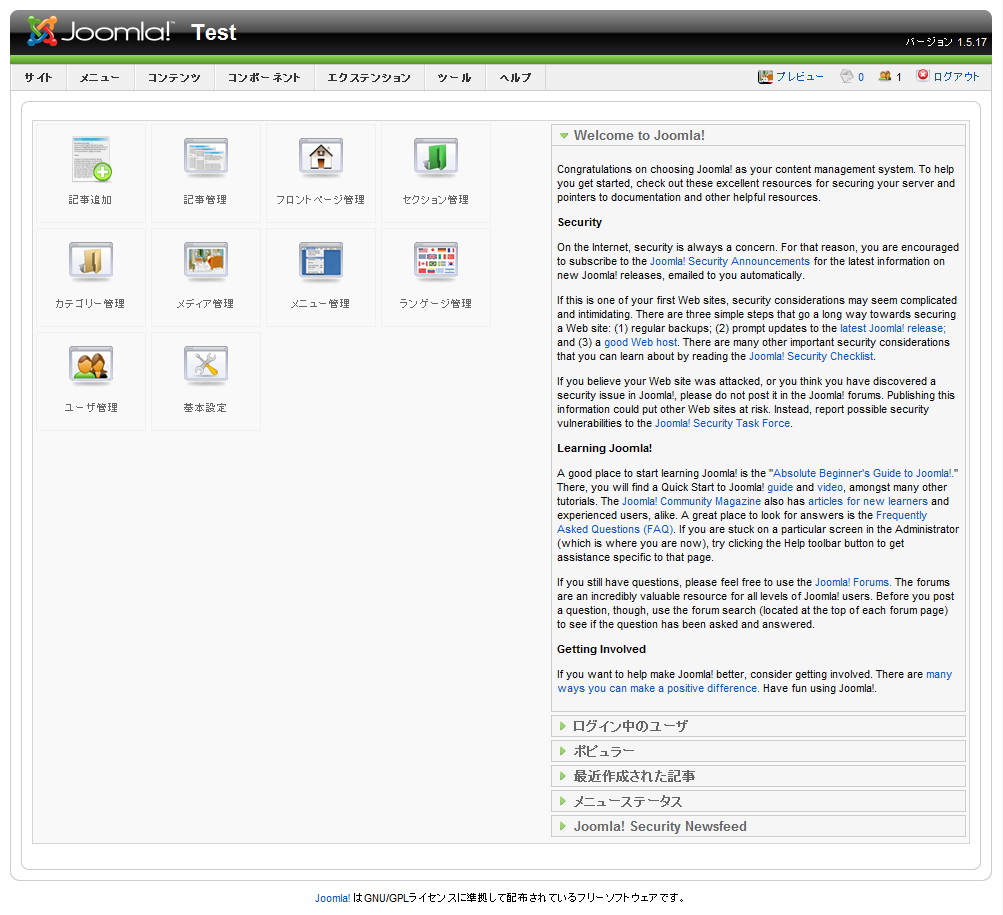
Task: Open the セクション管理 section manager icon
Action: click(x=436, y=157)
